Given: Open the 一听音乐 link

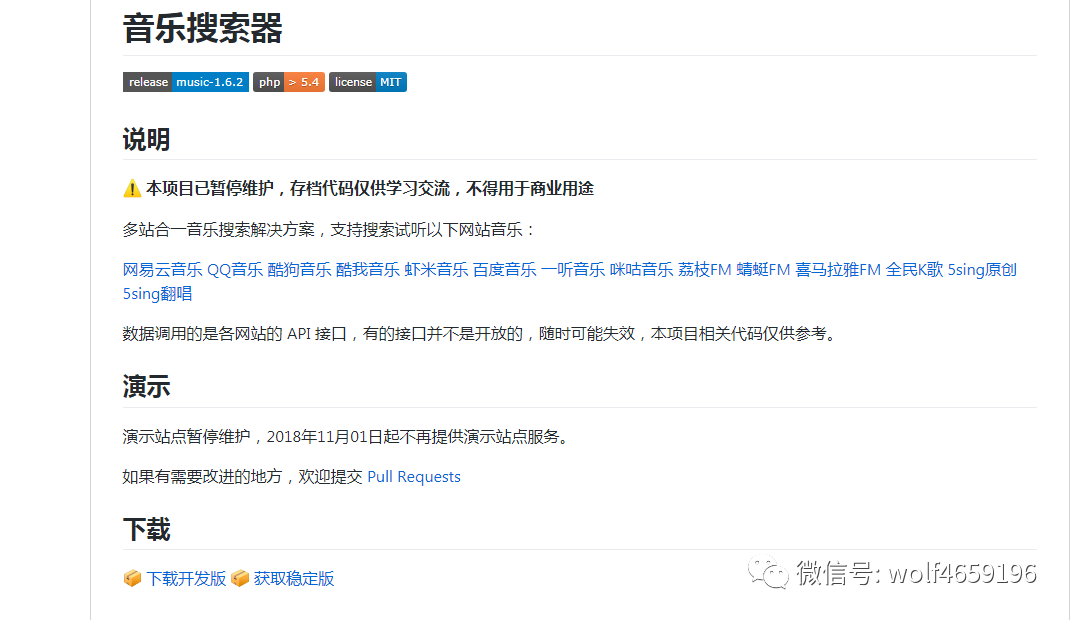Looking at the screenshot, I should coord(573,270).
